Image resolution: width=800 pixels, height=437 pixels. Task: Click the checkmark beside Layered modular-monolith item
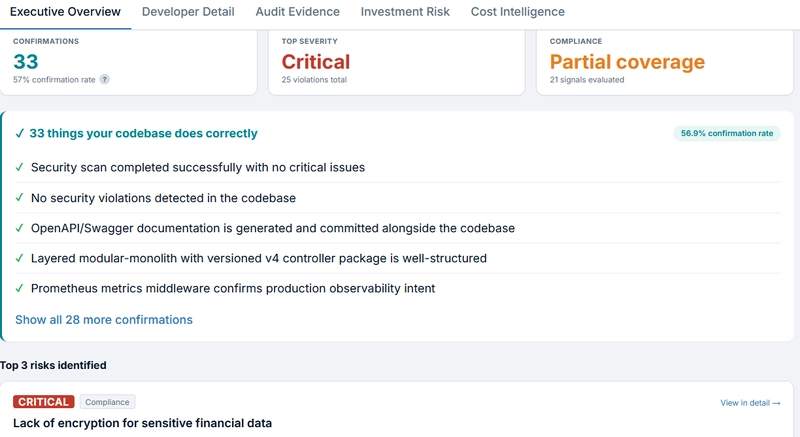(19, 258)
